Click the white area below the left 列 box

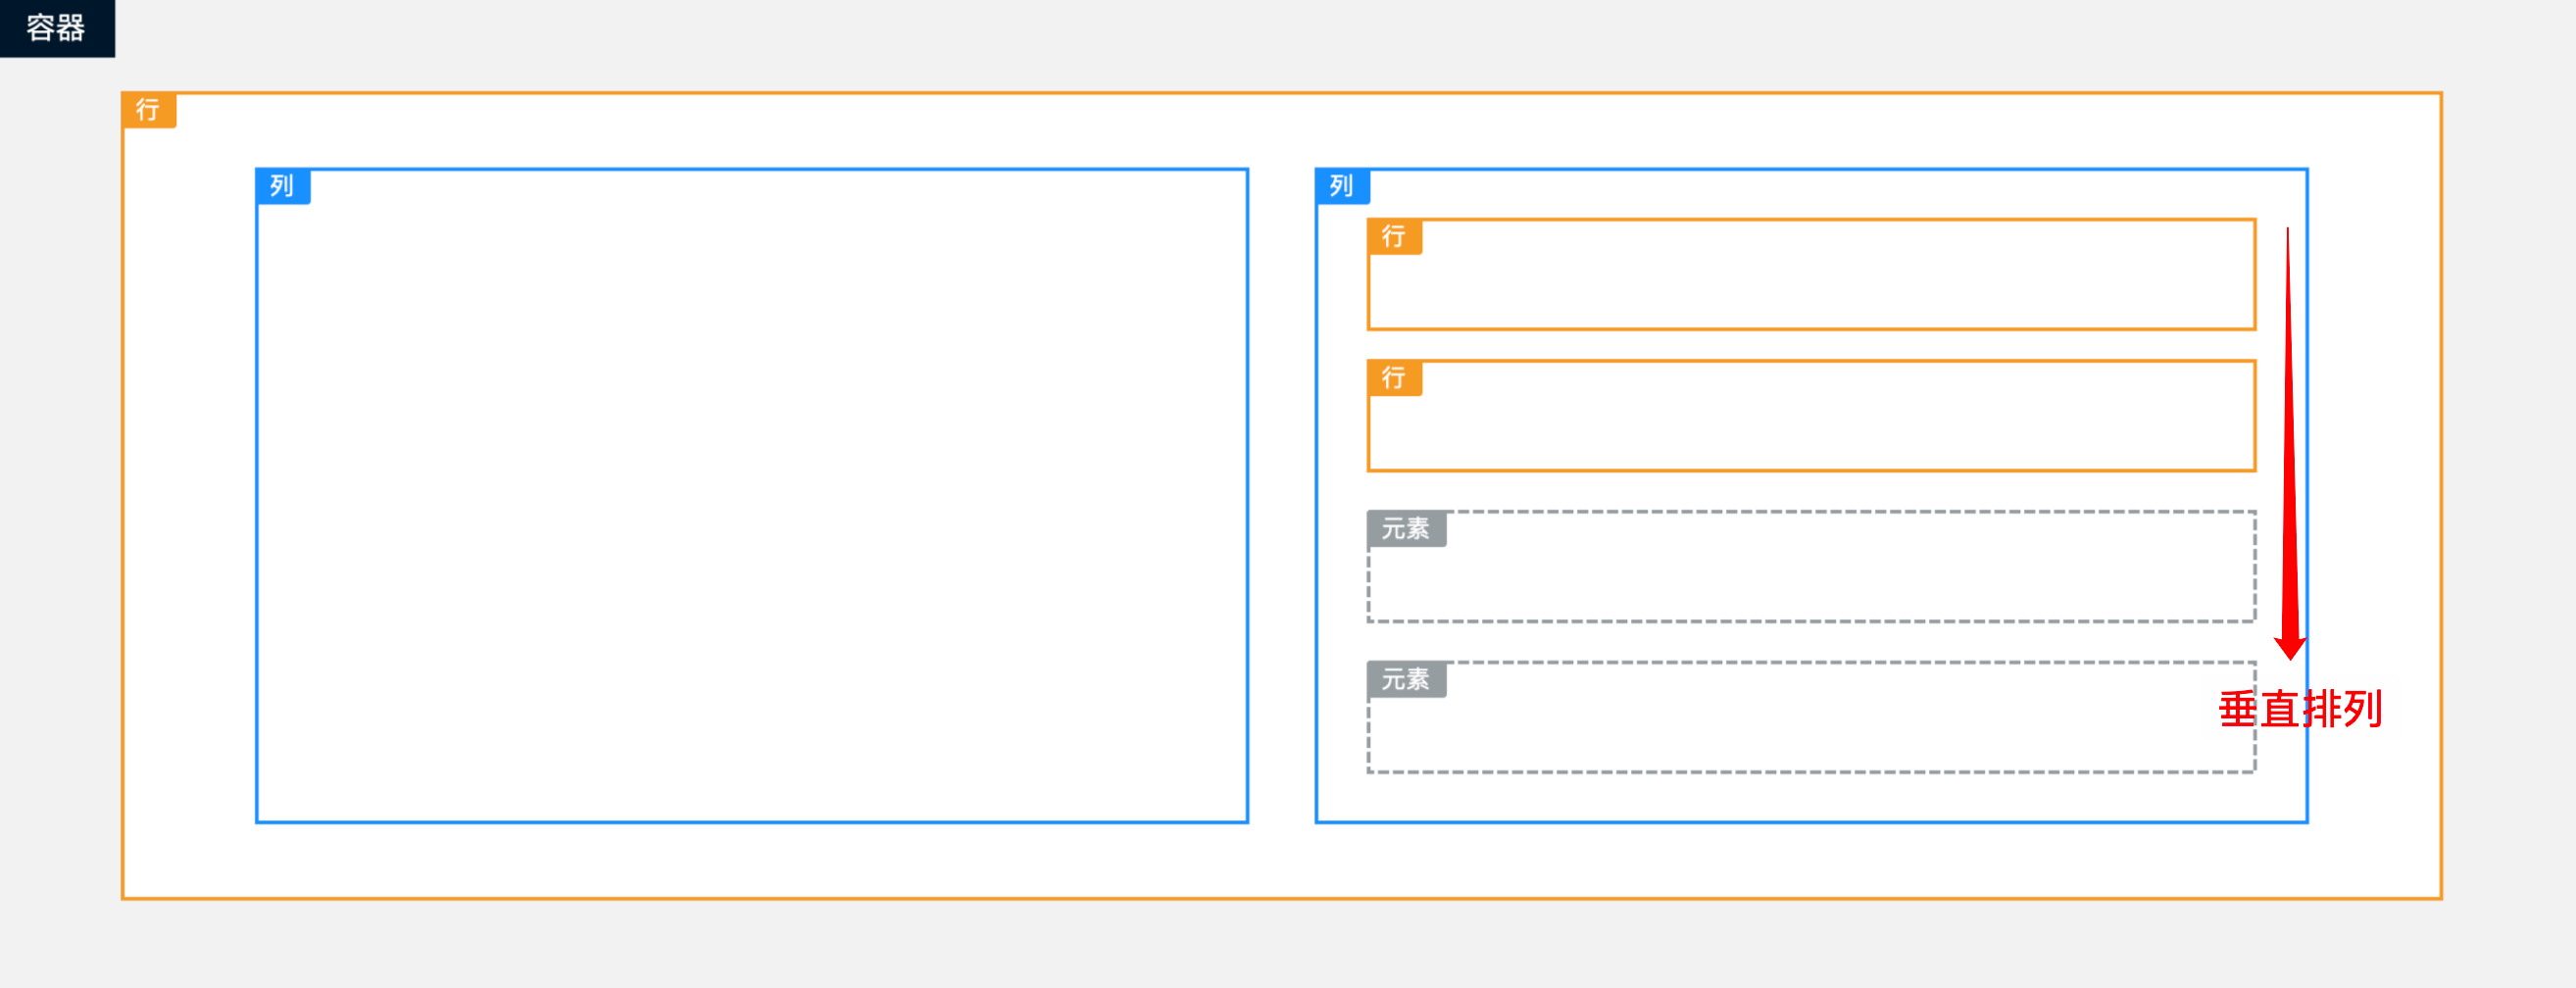tap(752, 860)
